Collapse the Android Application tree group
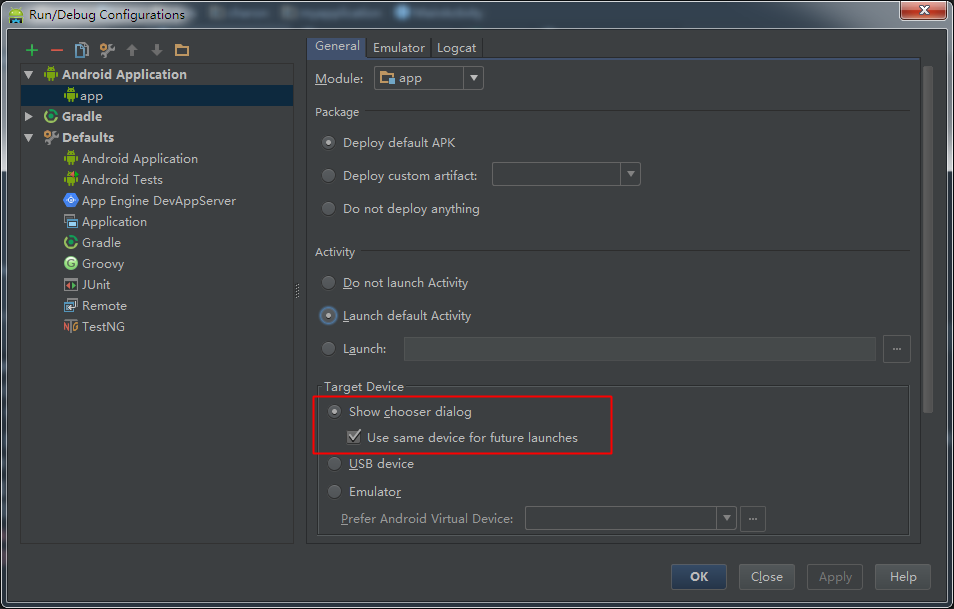 (29, 75)
